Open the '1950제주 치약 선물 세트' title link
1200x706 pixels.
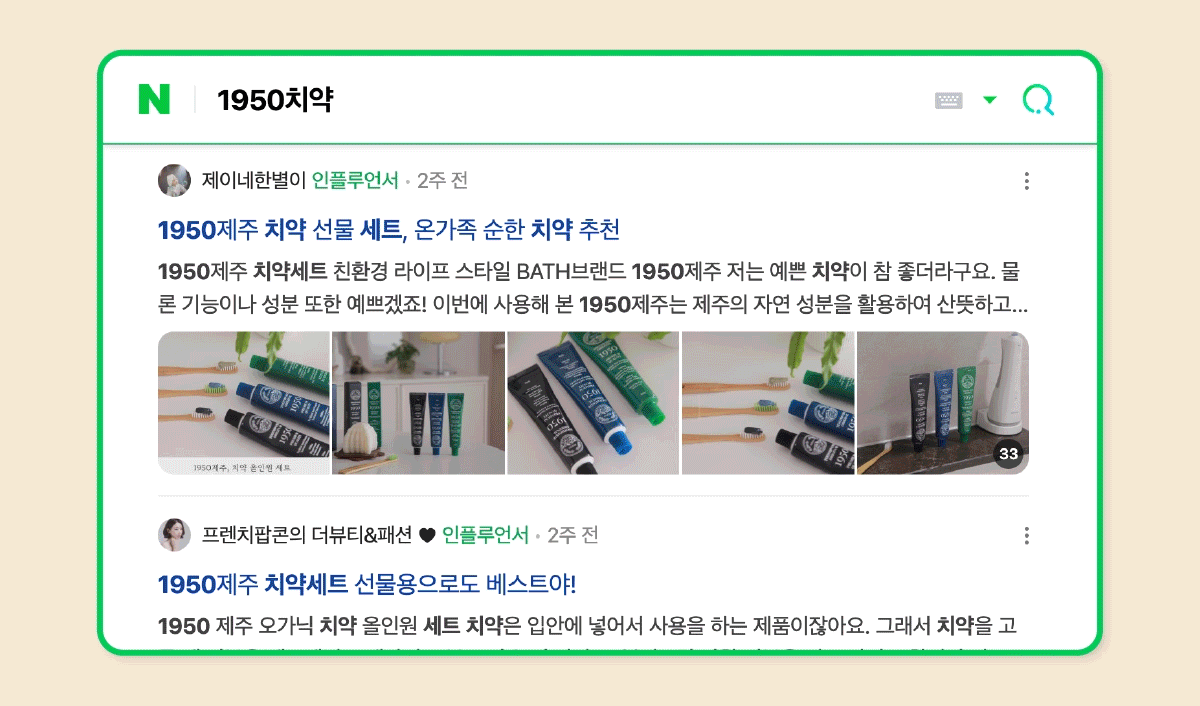pos(389,230)
